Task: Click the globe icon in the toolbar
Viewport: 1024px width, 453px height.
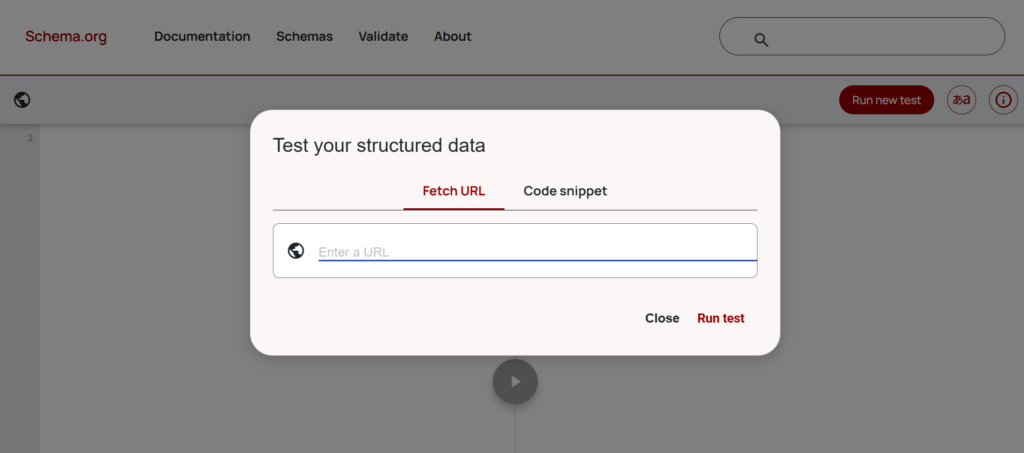Action: click(22, 100)
